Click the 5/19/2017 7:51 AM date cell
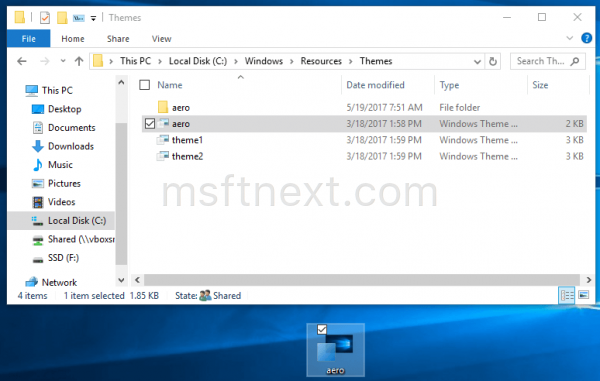 click(384, 107)
